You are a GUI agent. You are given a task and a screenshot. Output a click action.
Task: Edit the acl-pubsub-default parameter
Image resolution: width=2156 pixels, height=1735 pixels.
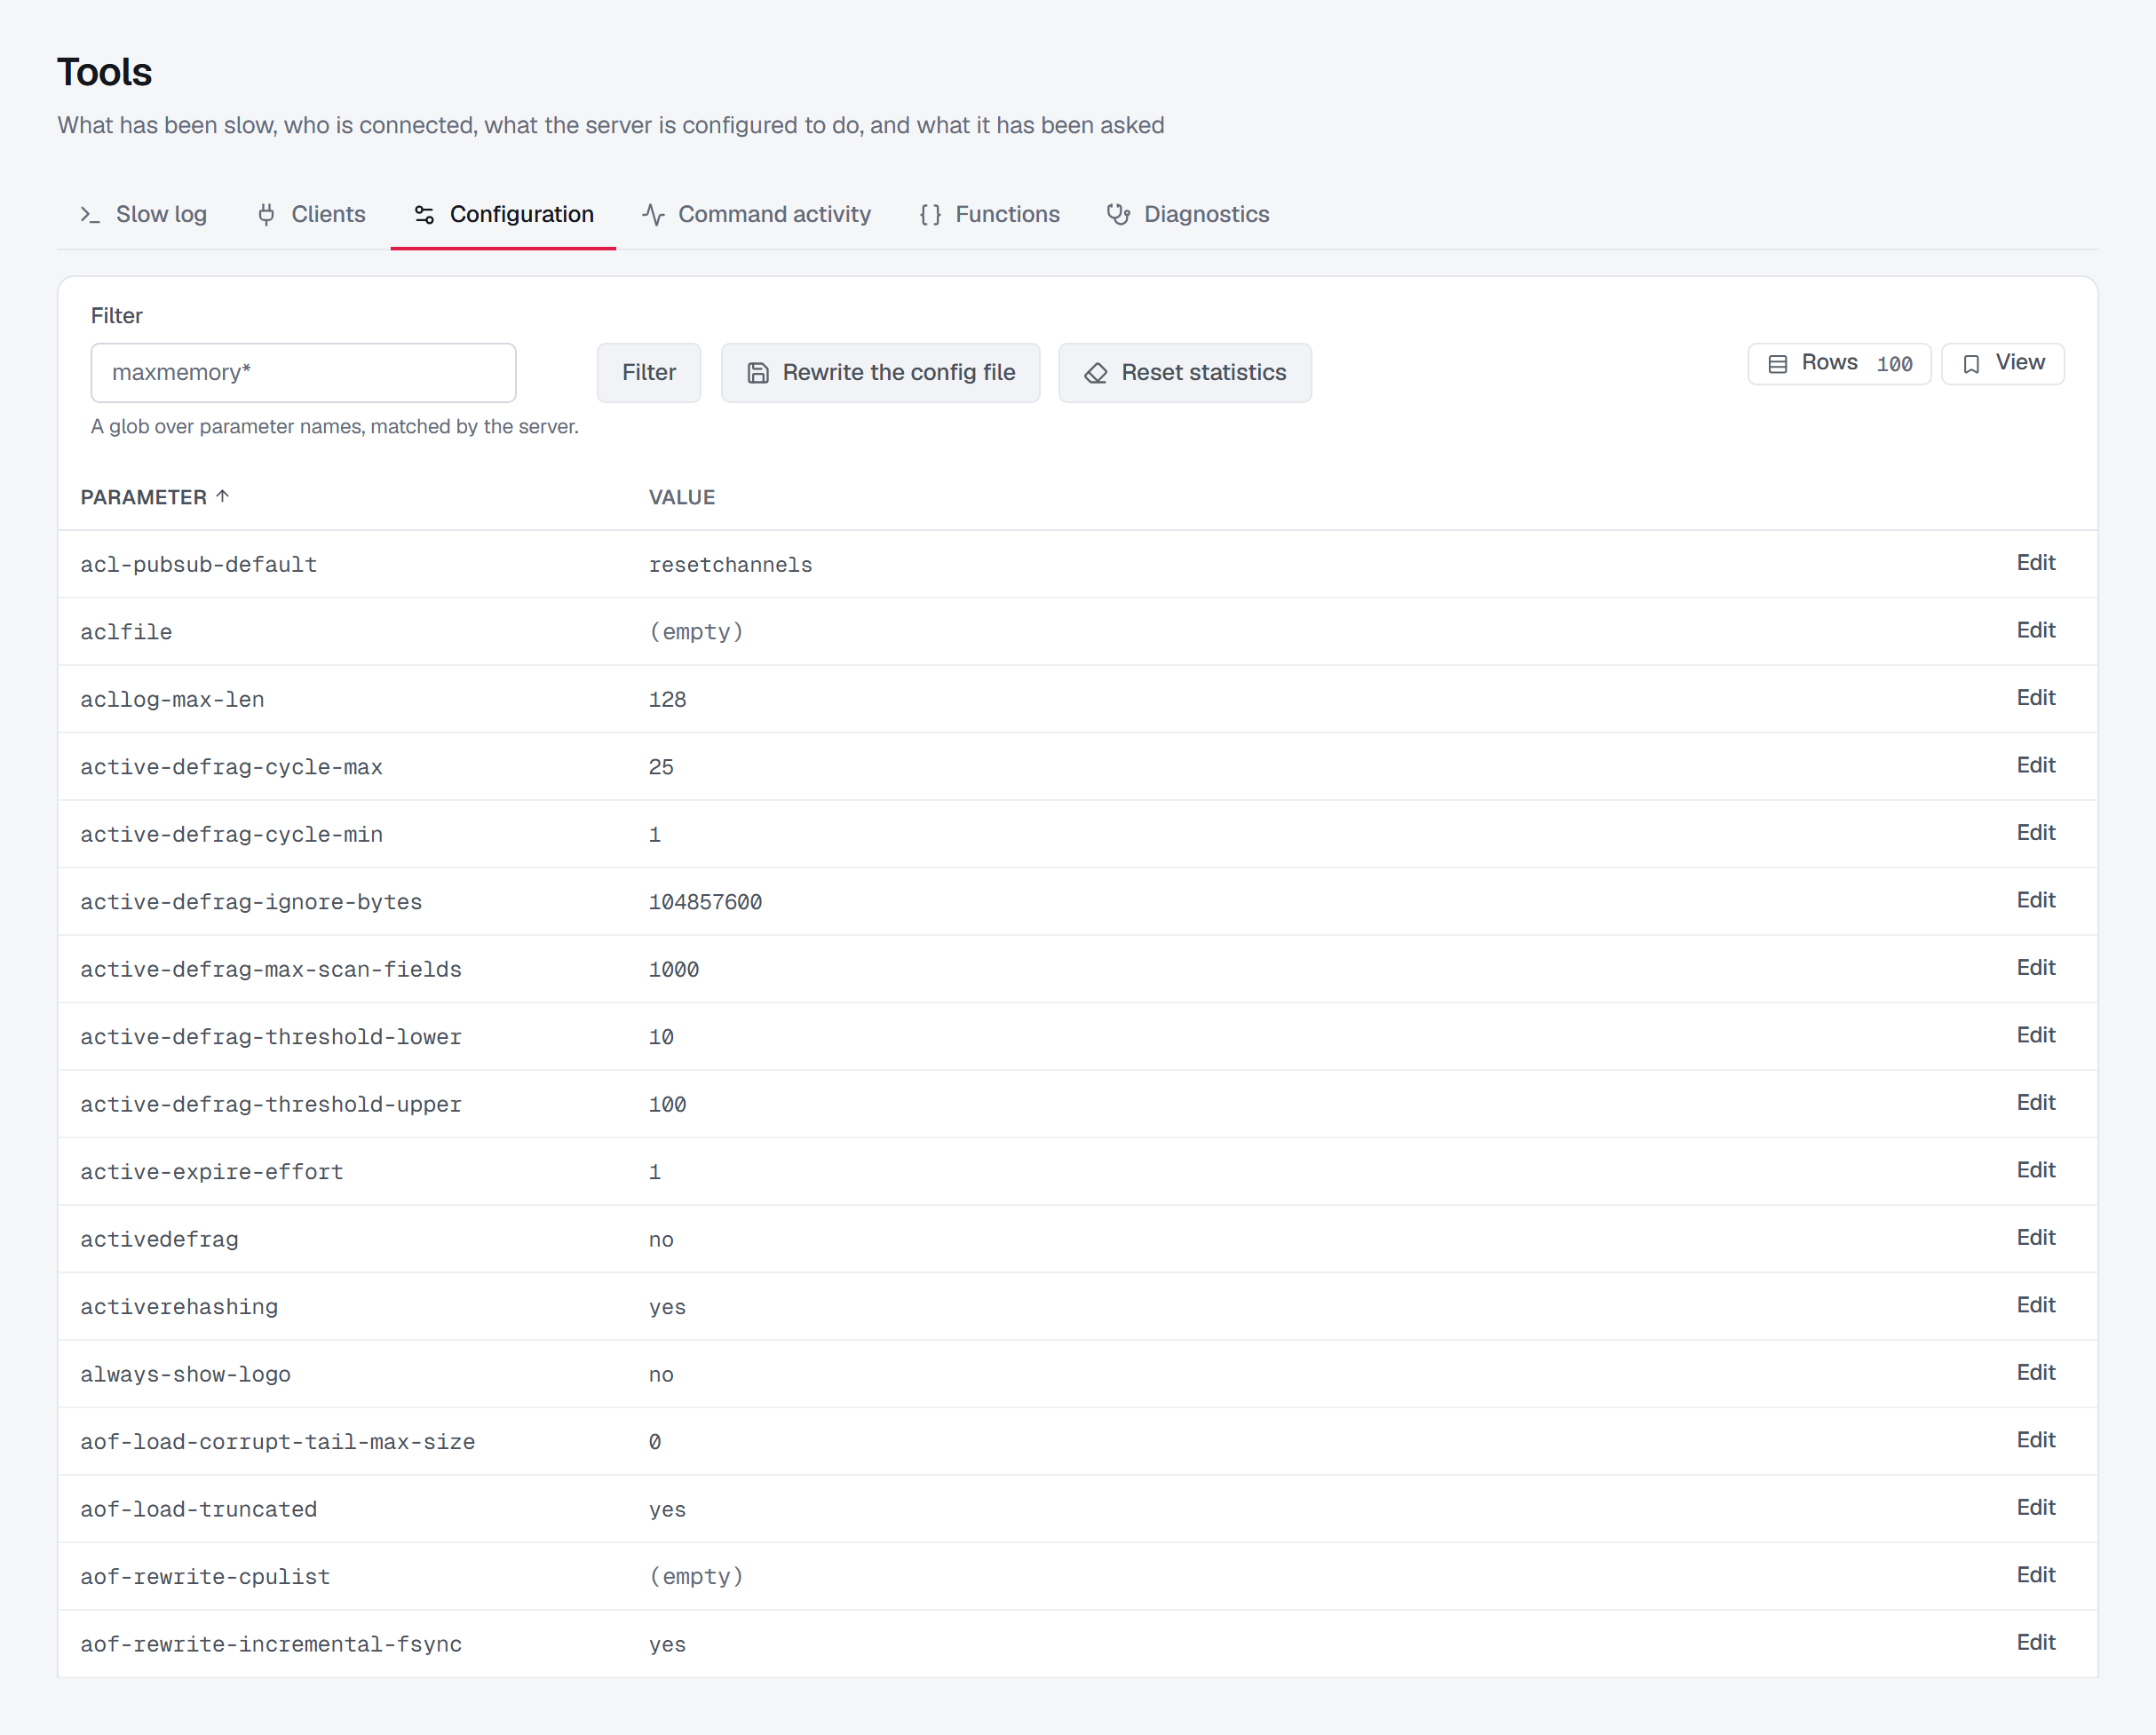click(2035, 563)
